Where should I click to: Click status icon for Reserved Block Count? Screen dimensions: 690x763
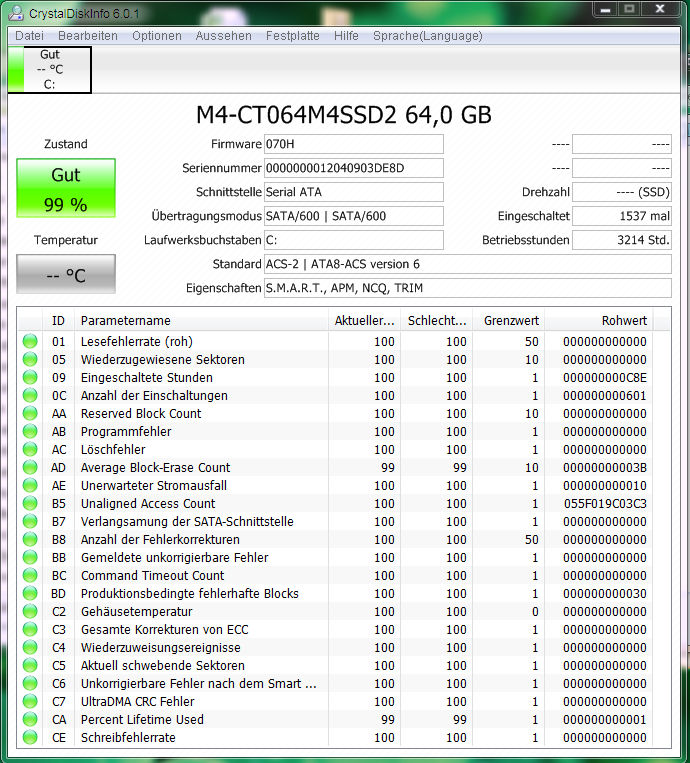[x=30, y=413]
